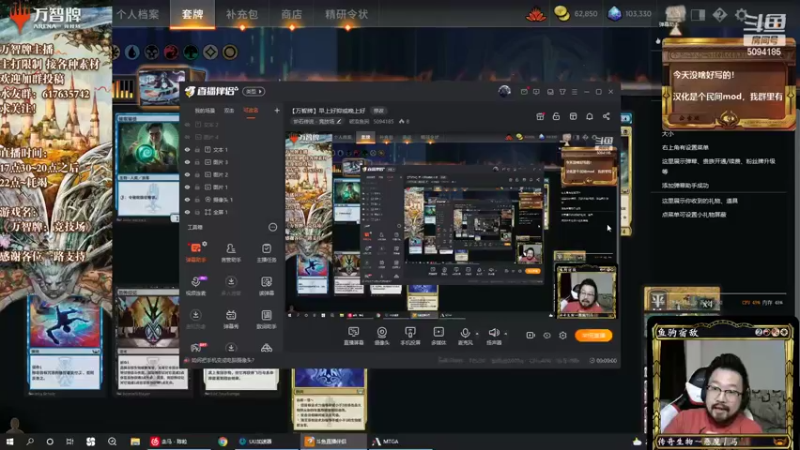Viewport: 800px width, 450px height.
Task: Click the green mana filter in MTG Arena
Action: click(191, 52)
